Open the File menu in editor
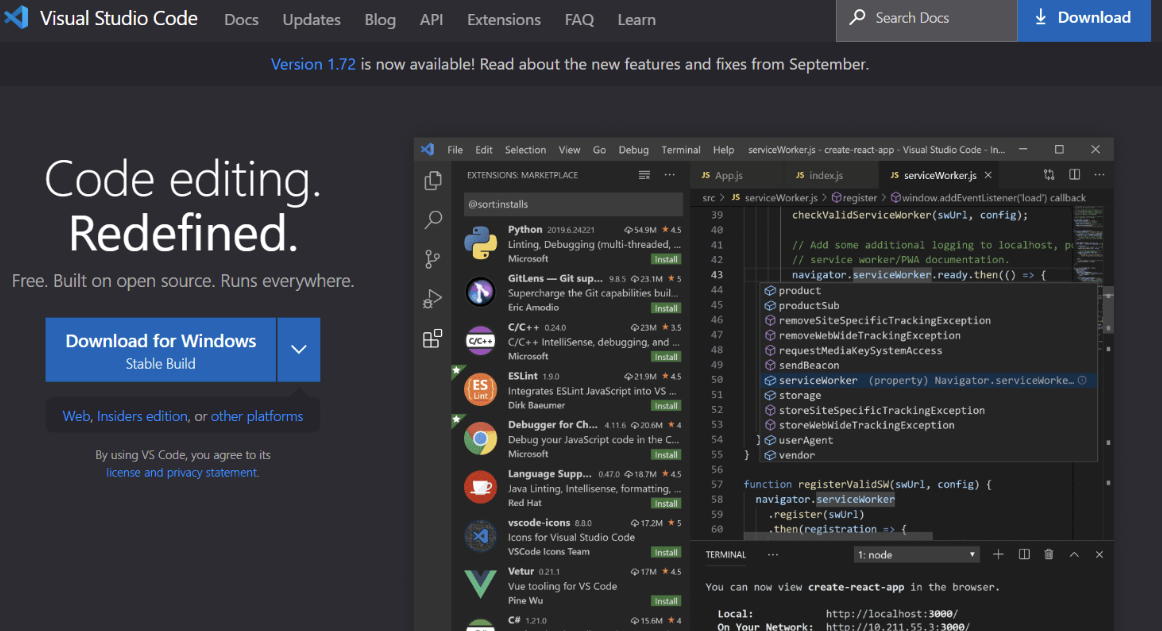 coord(455,150)
